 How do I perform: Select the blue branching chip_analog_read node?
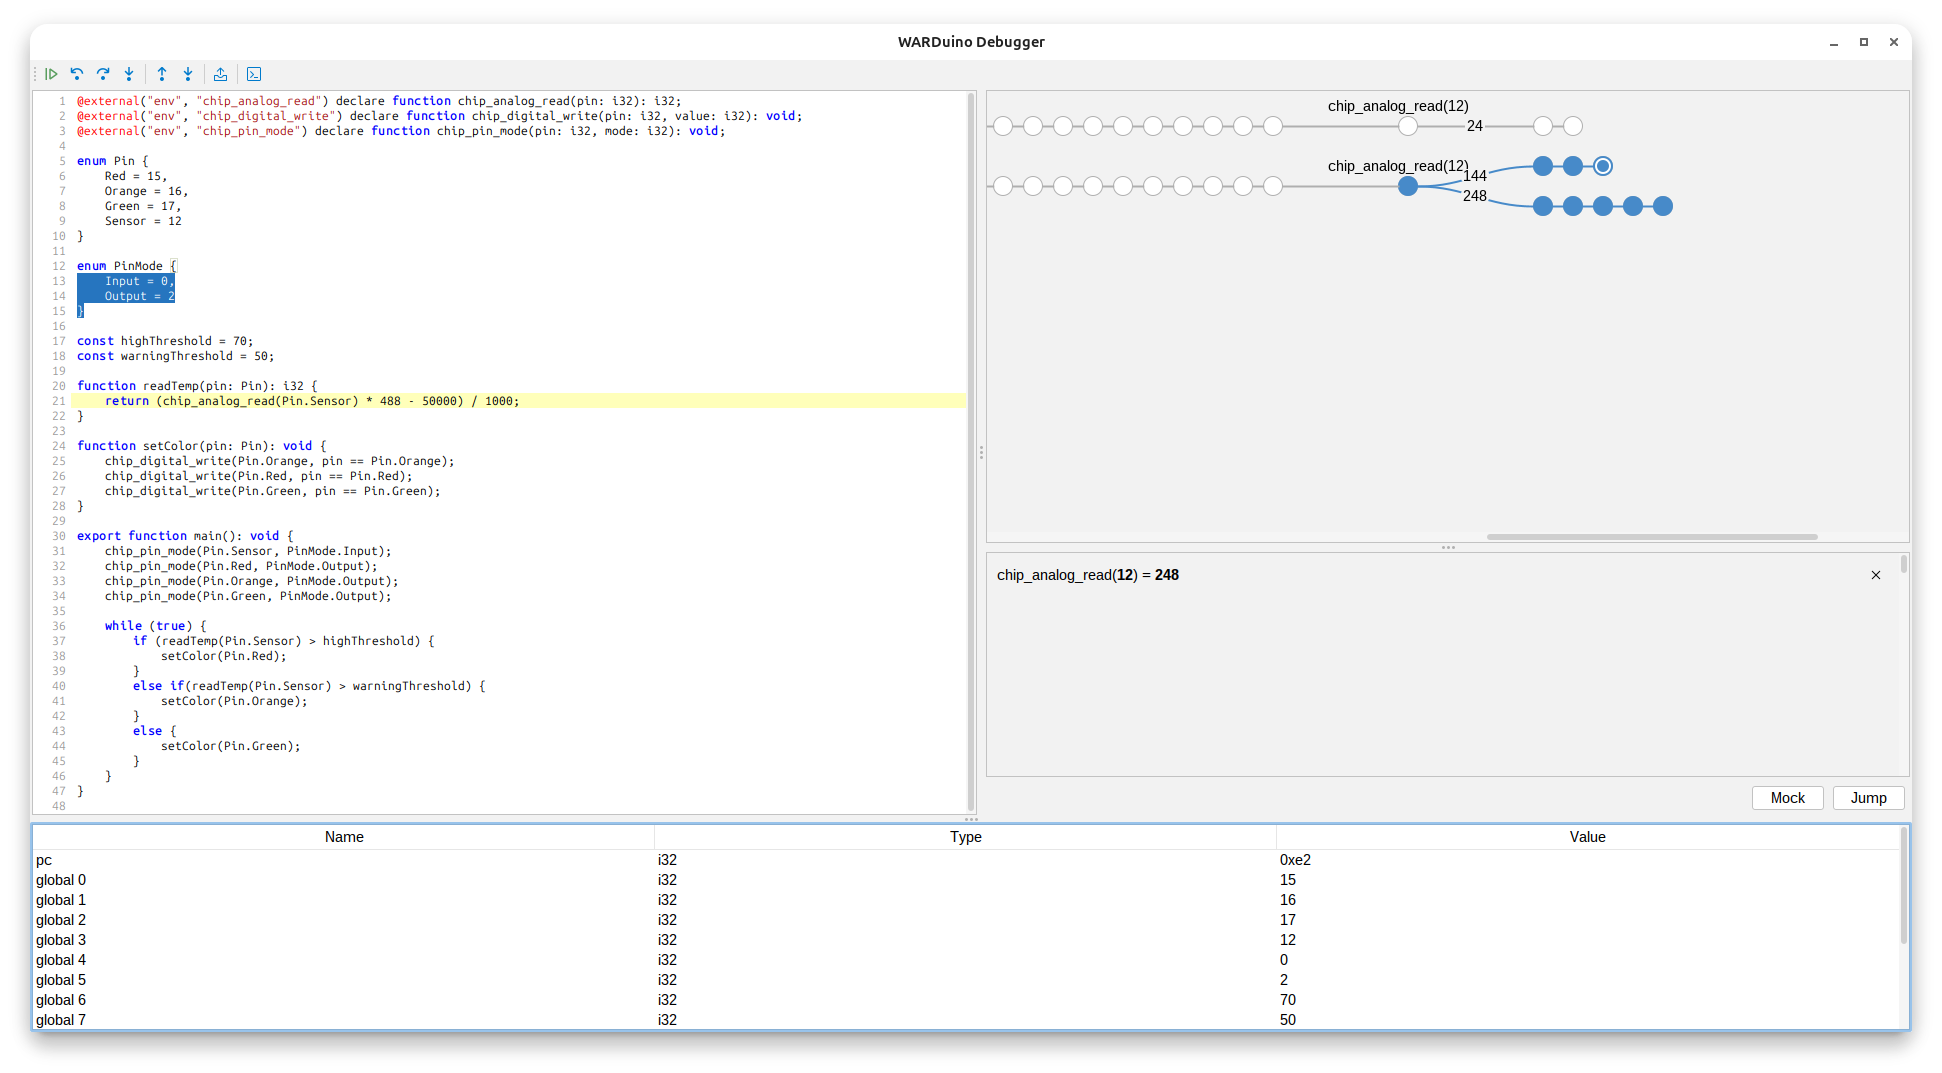(x=1408, y=186)
